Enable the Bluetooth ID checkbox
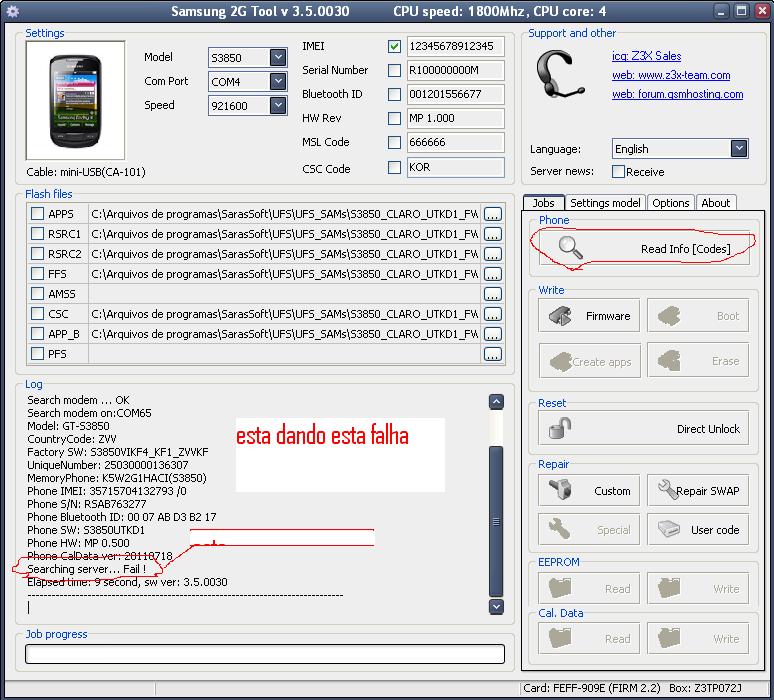This screenshot has height=700, width=774. pos(394,94)
